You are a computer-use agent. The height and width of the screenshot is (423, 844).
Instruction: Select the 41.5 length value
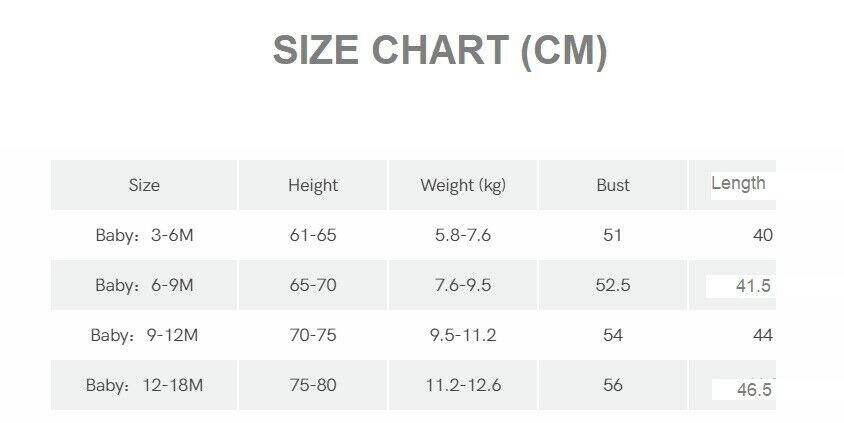pos(753,286)
